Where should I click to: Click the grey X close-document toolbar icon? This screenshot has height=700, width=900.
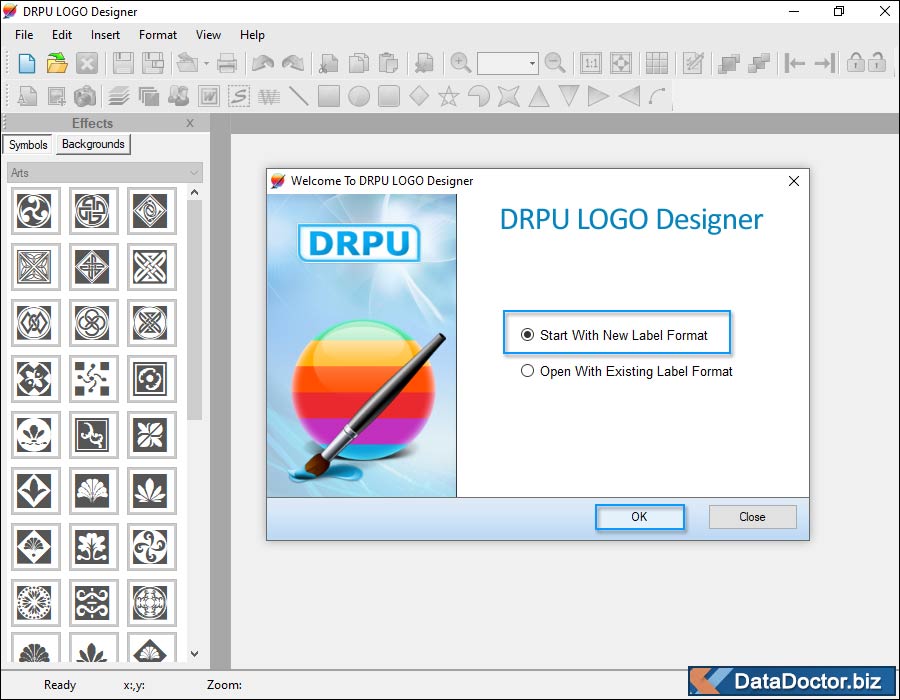[x=87, y=63]
